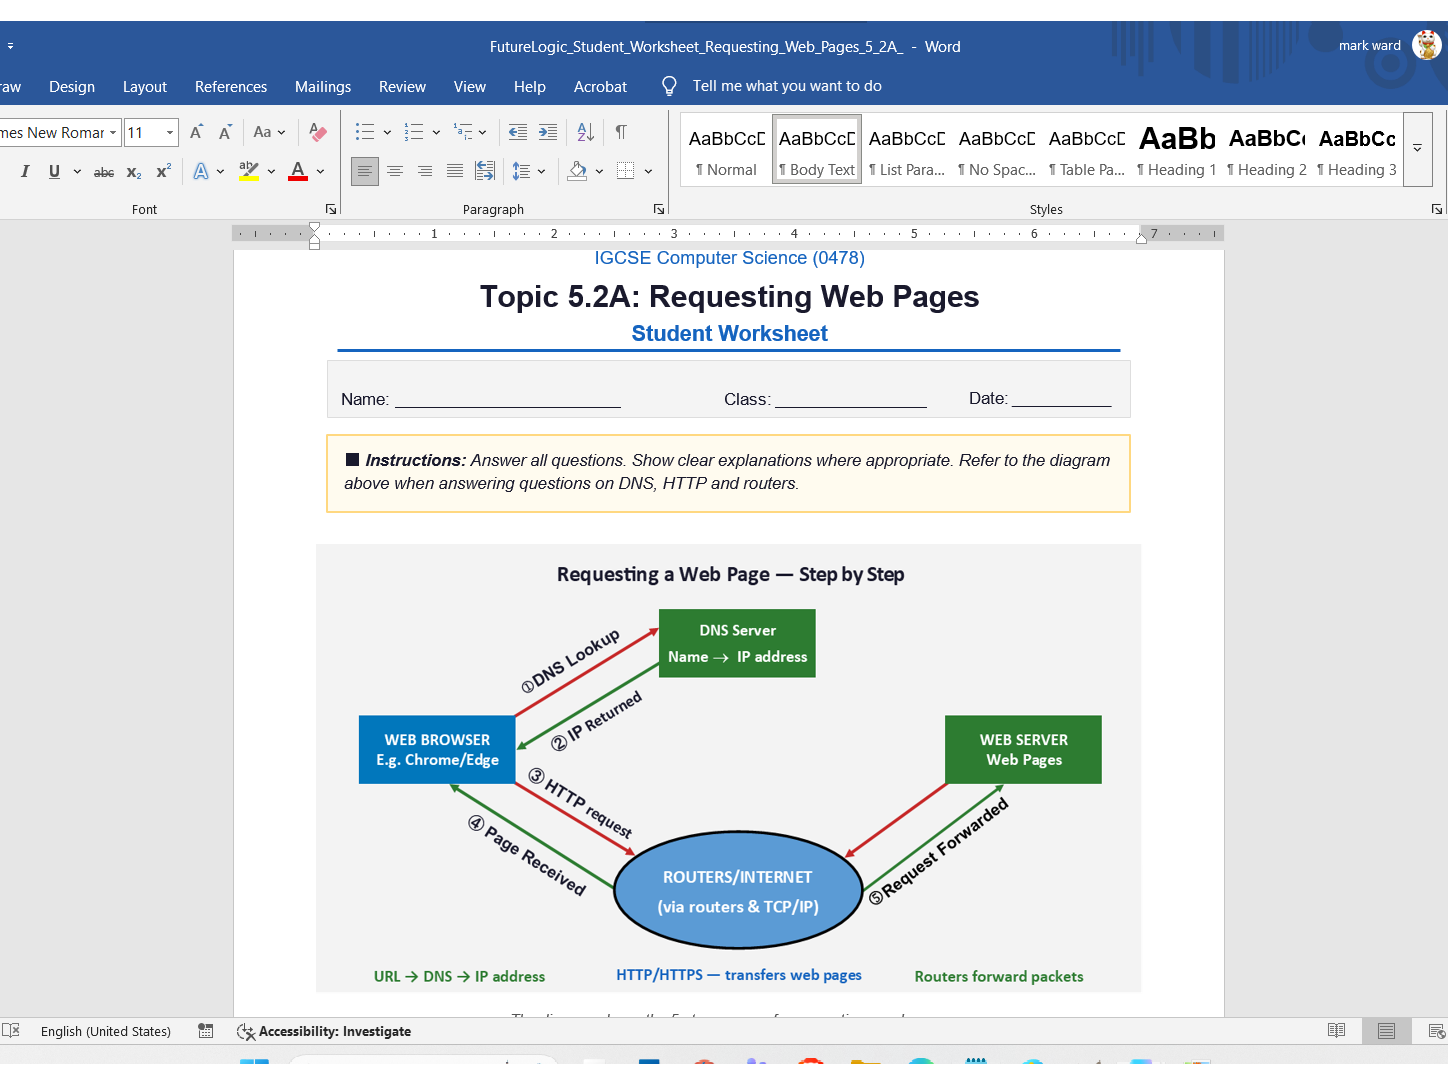Apply red font color
The image size is (1448, 1086).
click(x=298, y=171)
